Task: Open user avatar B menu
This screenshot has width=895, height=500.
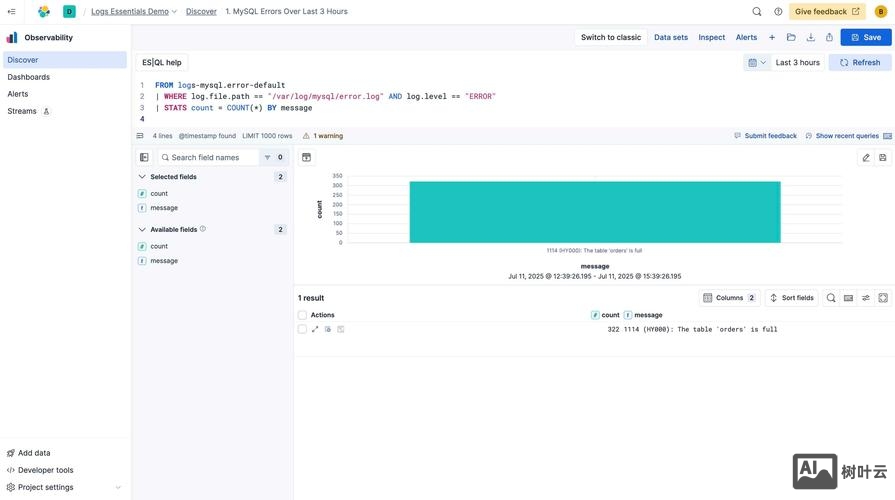Action: coord(881,11)
